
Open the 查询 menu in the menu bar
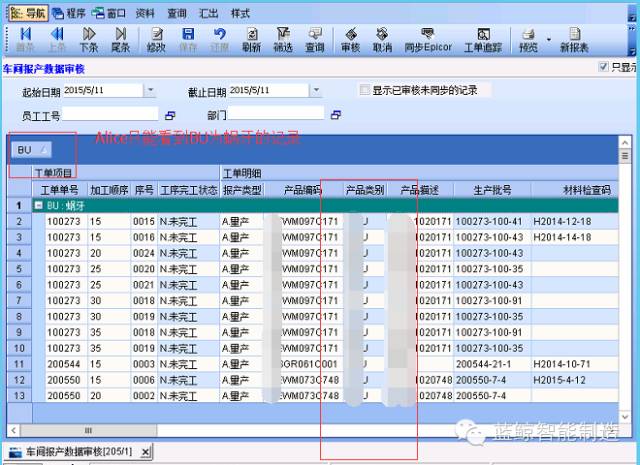pyautogui.click(x=177, y=13)
